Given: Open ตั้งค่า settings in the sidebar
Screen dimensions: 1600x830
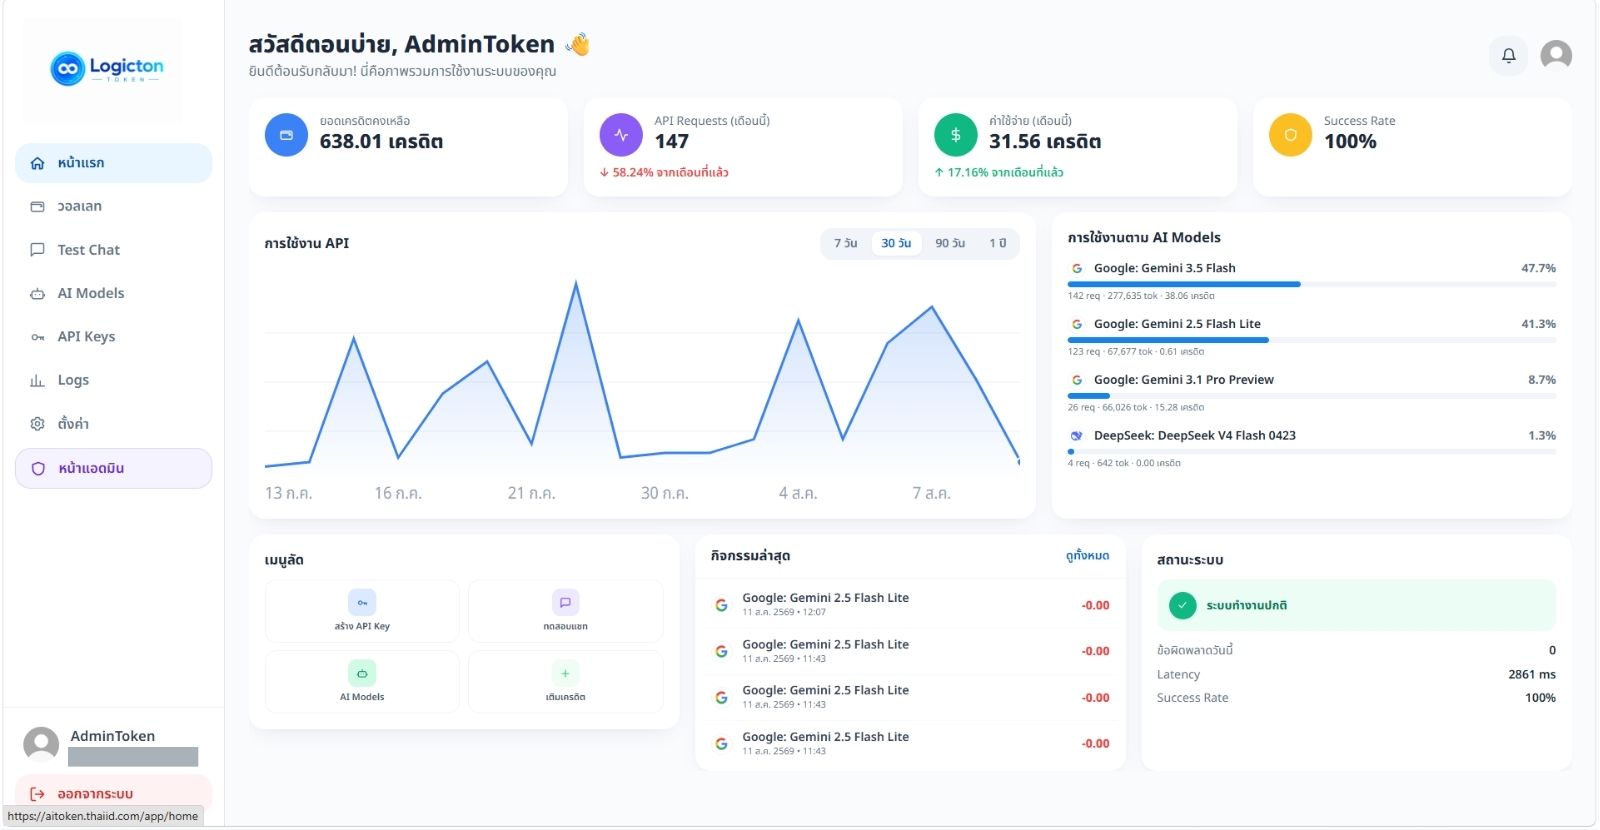Looking at the screenshot, I should point(113,424).
